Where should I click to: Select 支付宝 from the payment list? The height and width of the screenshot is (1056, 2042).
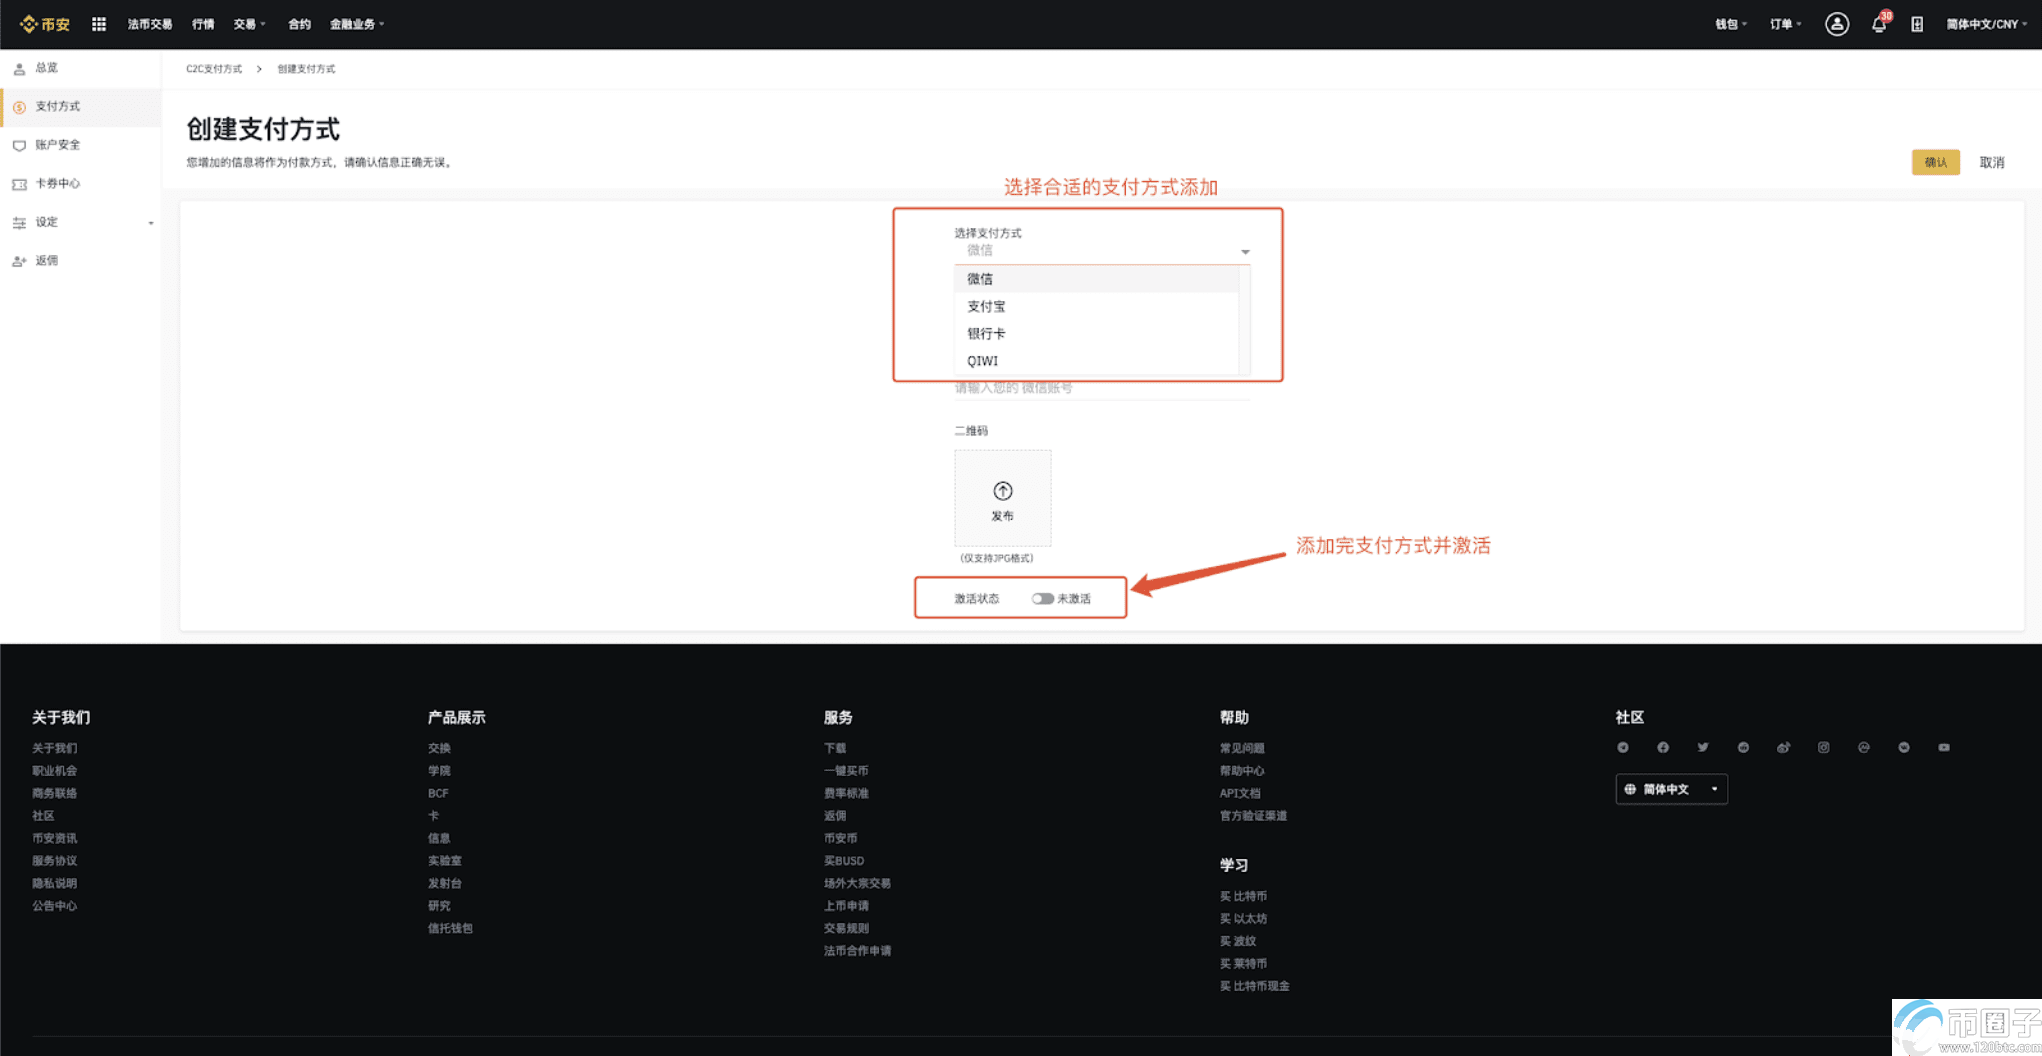(x=1097, y=306)
